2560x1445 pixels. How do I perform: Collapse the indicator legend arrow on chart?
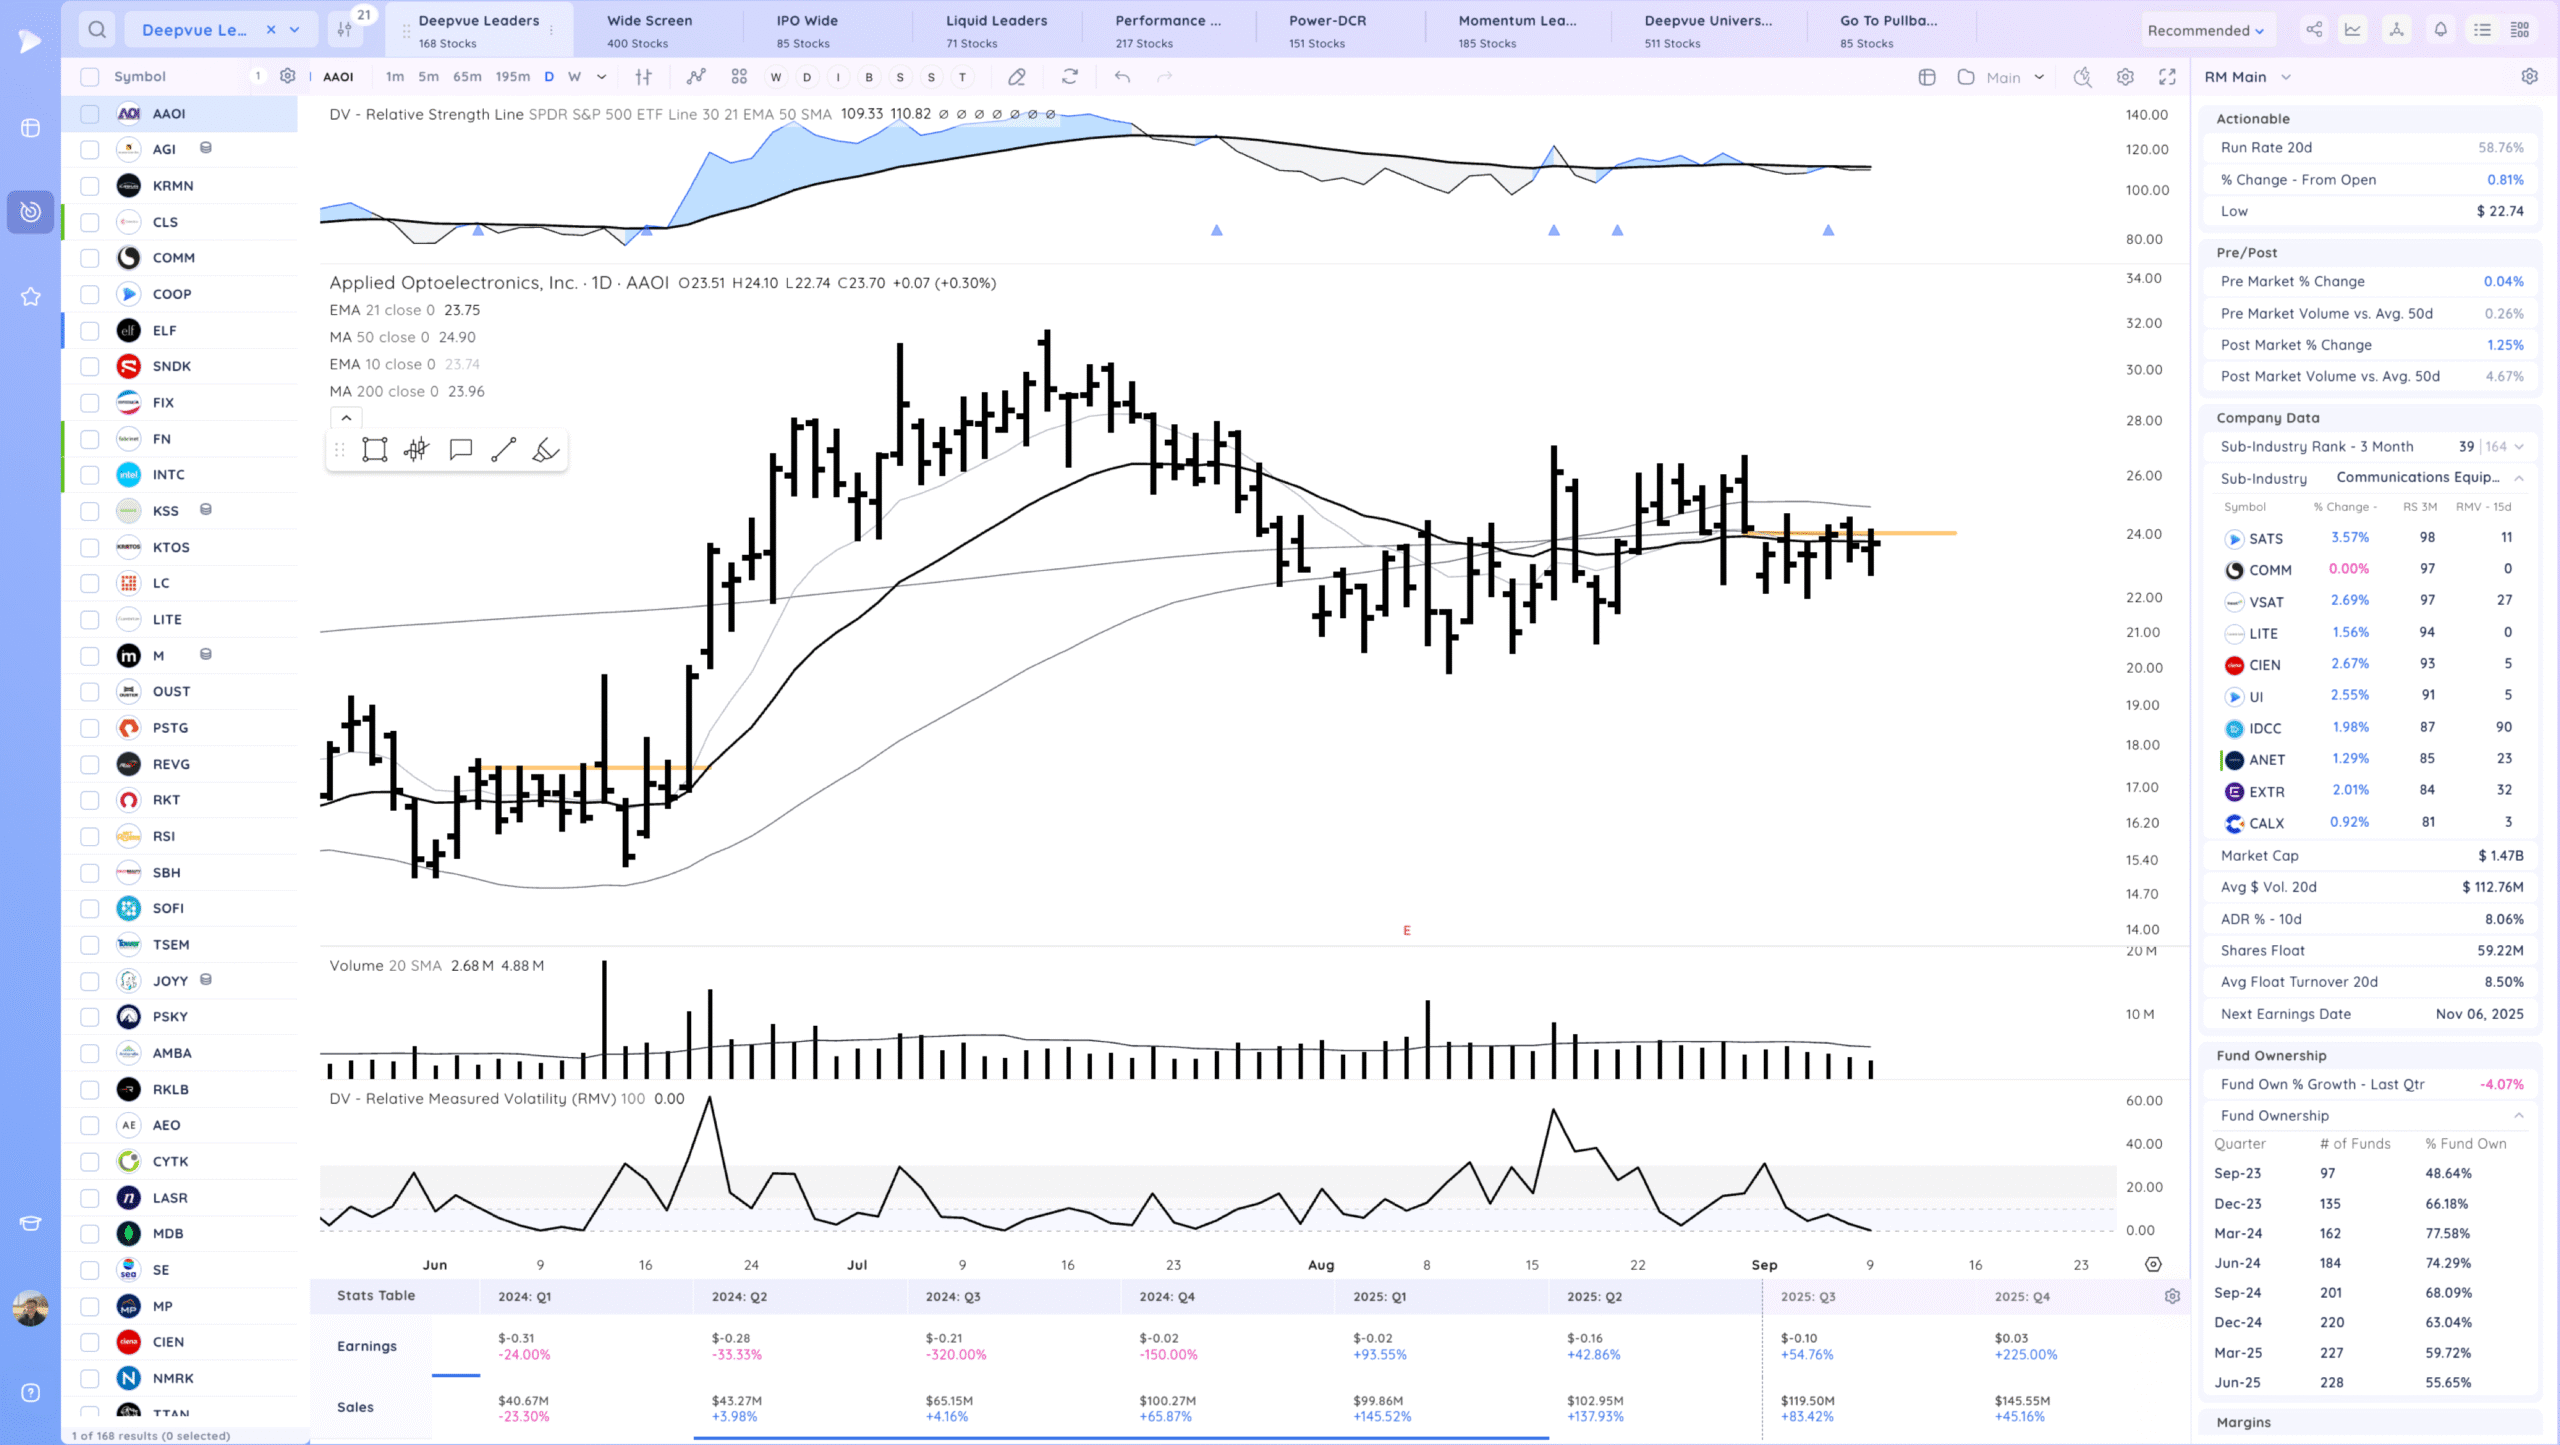[346, 418]
